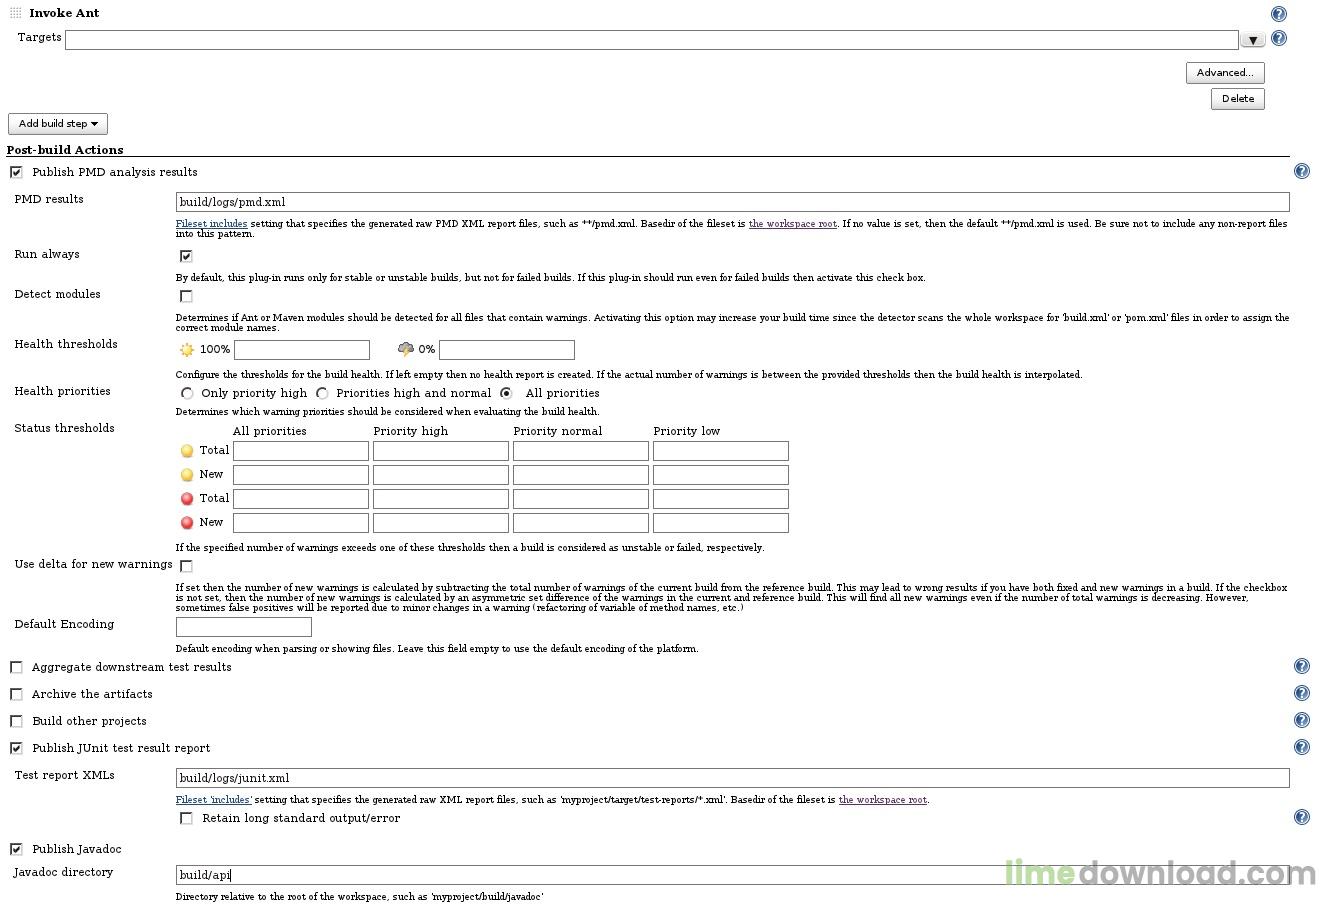Delete the Invoke Ant build step
The height and width of the screenshot is (904, 1323).
[1238, 99]
